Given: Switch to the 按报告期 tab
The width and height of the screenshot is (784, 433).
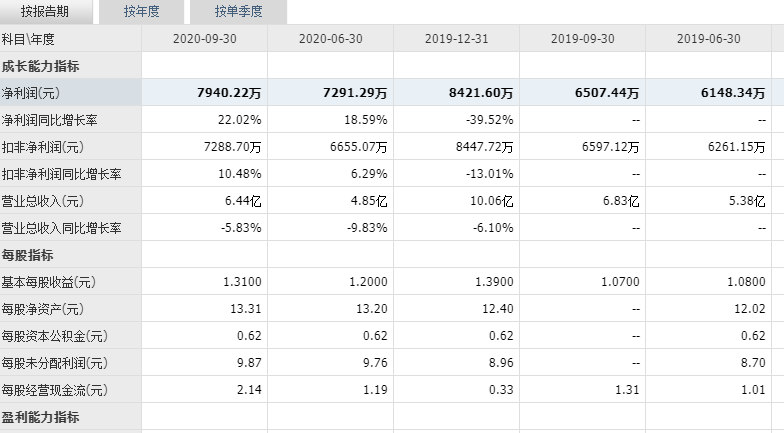Looking at the screenshot, I should click(x=45, y=12).
